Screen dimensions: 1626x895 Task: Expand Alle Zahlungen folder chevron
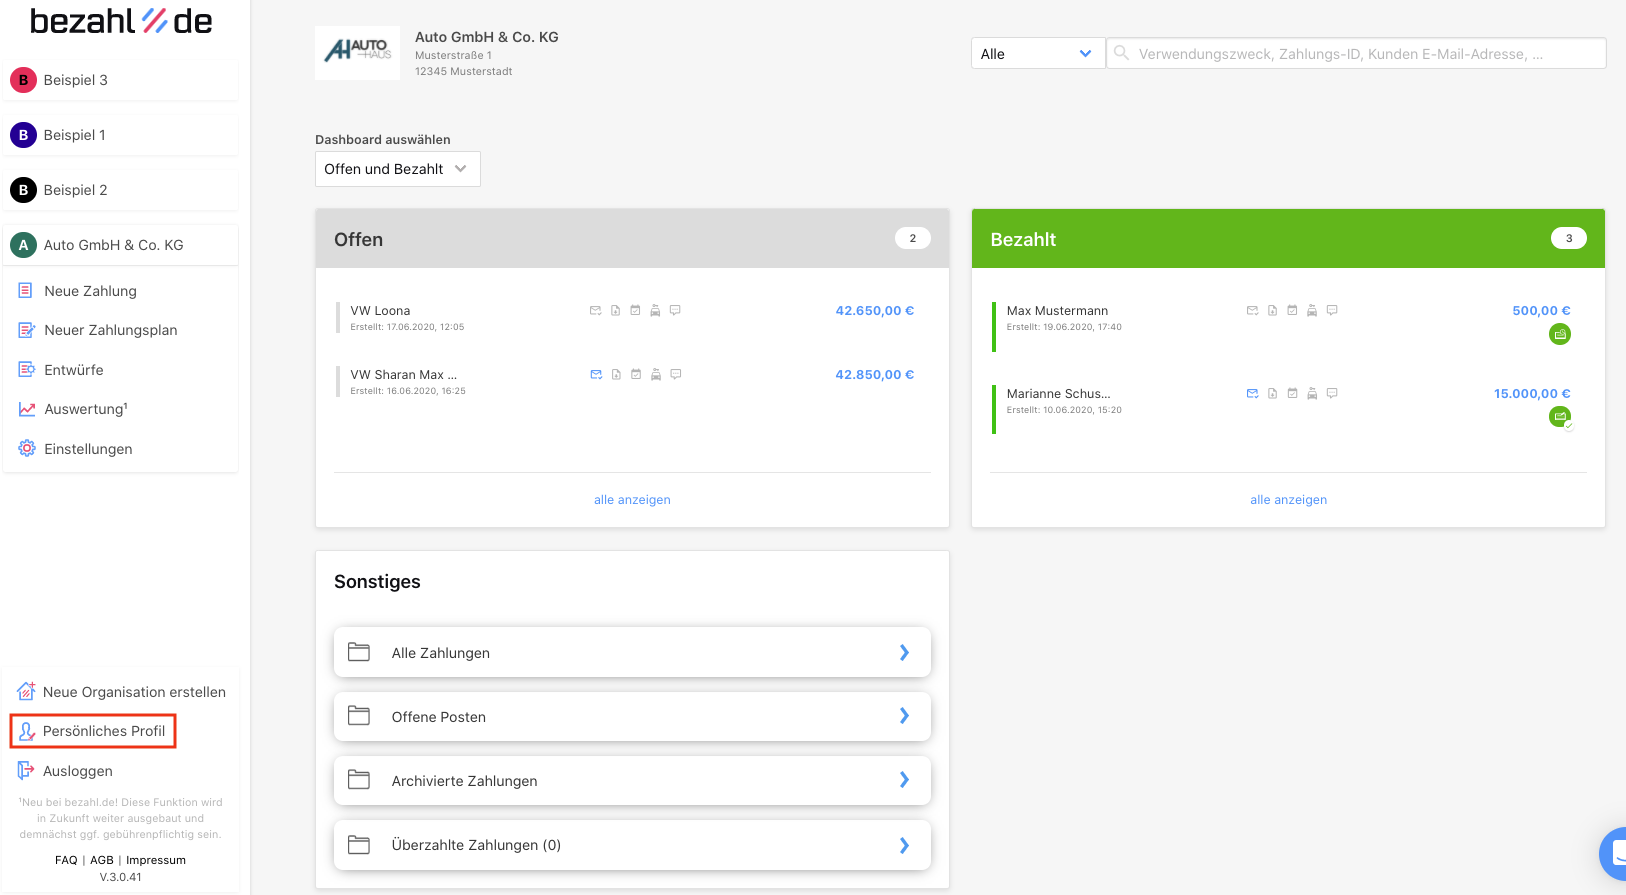(x=904, y=653)
